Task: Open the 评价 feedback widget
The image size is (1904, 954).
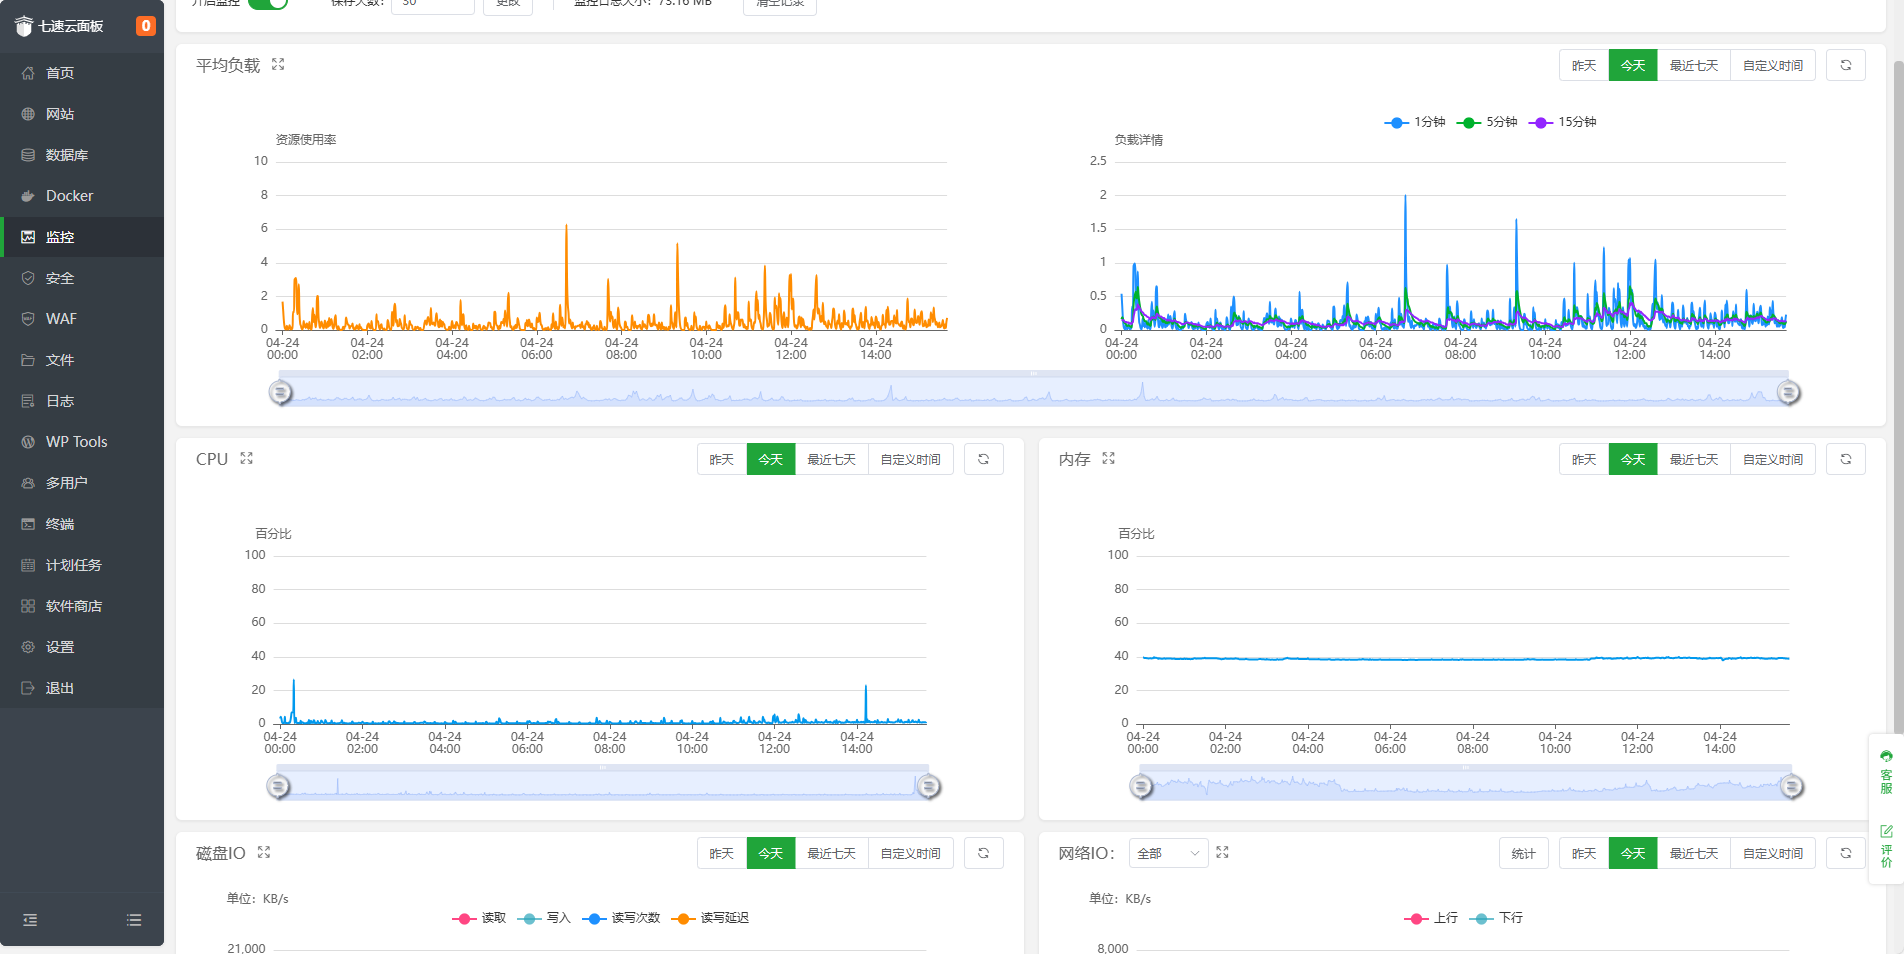Action: (x=1886, y=846)
